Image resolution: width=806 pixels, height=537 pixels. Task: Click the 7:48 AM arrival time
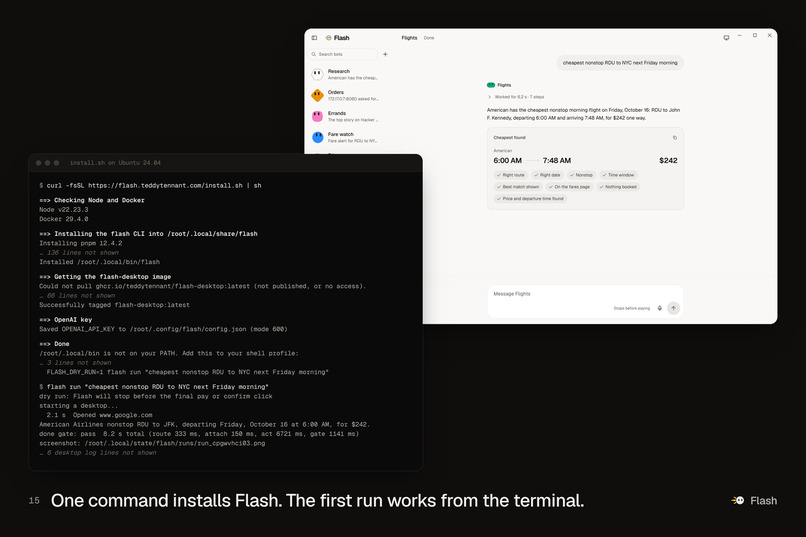click(557, 160)
